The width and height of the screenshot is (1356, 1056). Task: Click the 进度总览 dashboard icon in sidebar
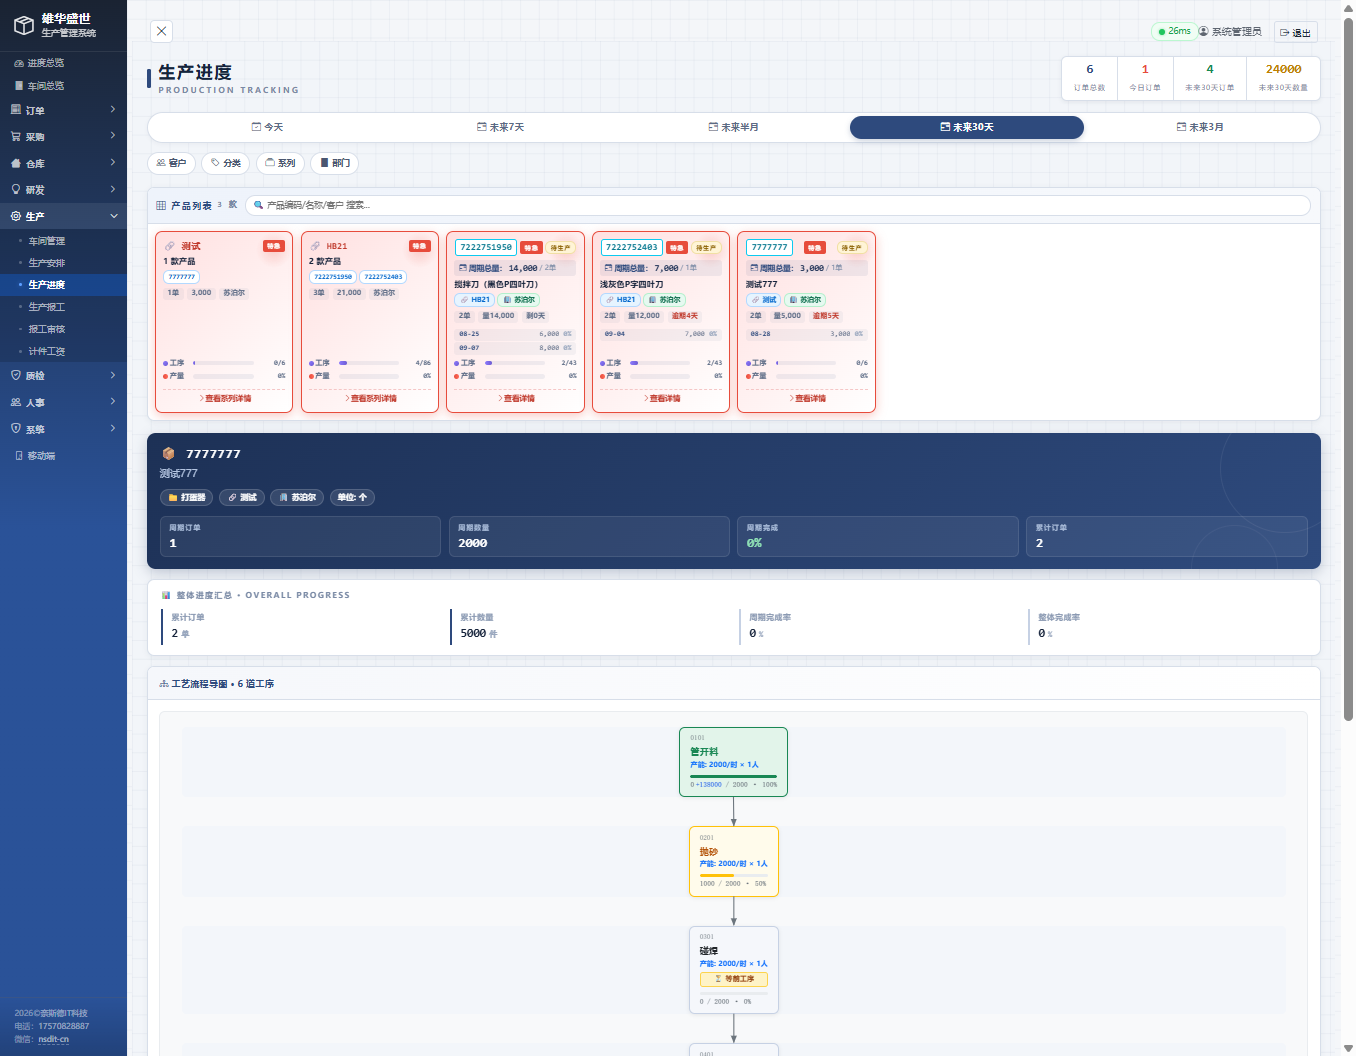pos(18,63)
